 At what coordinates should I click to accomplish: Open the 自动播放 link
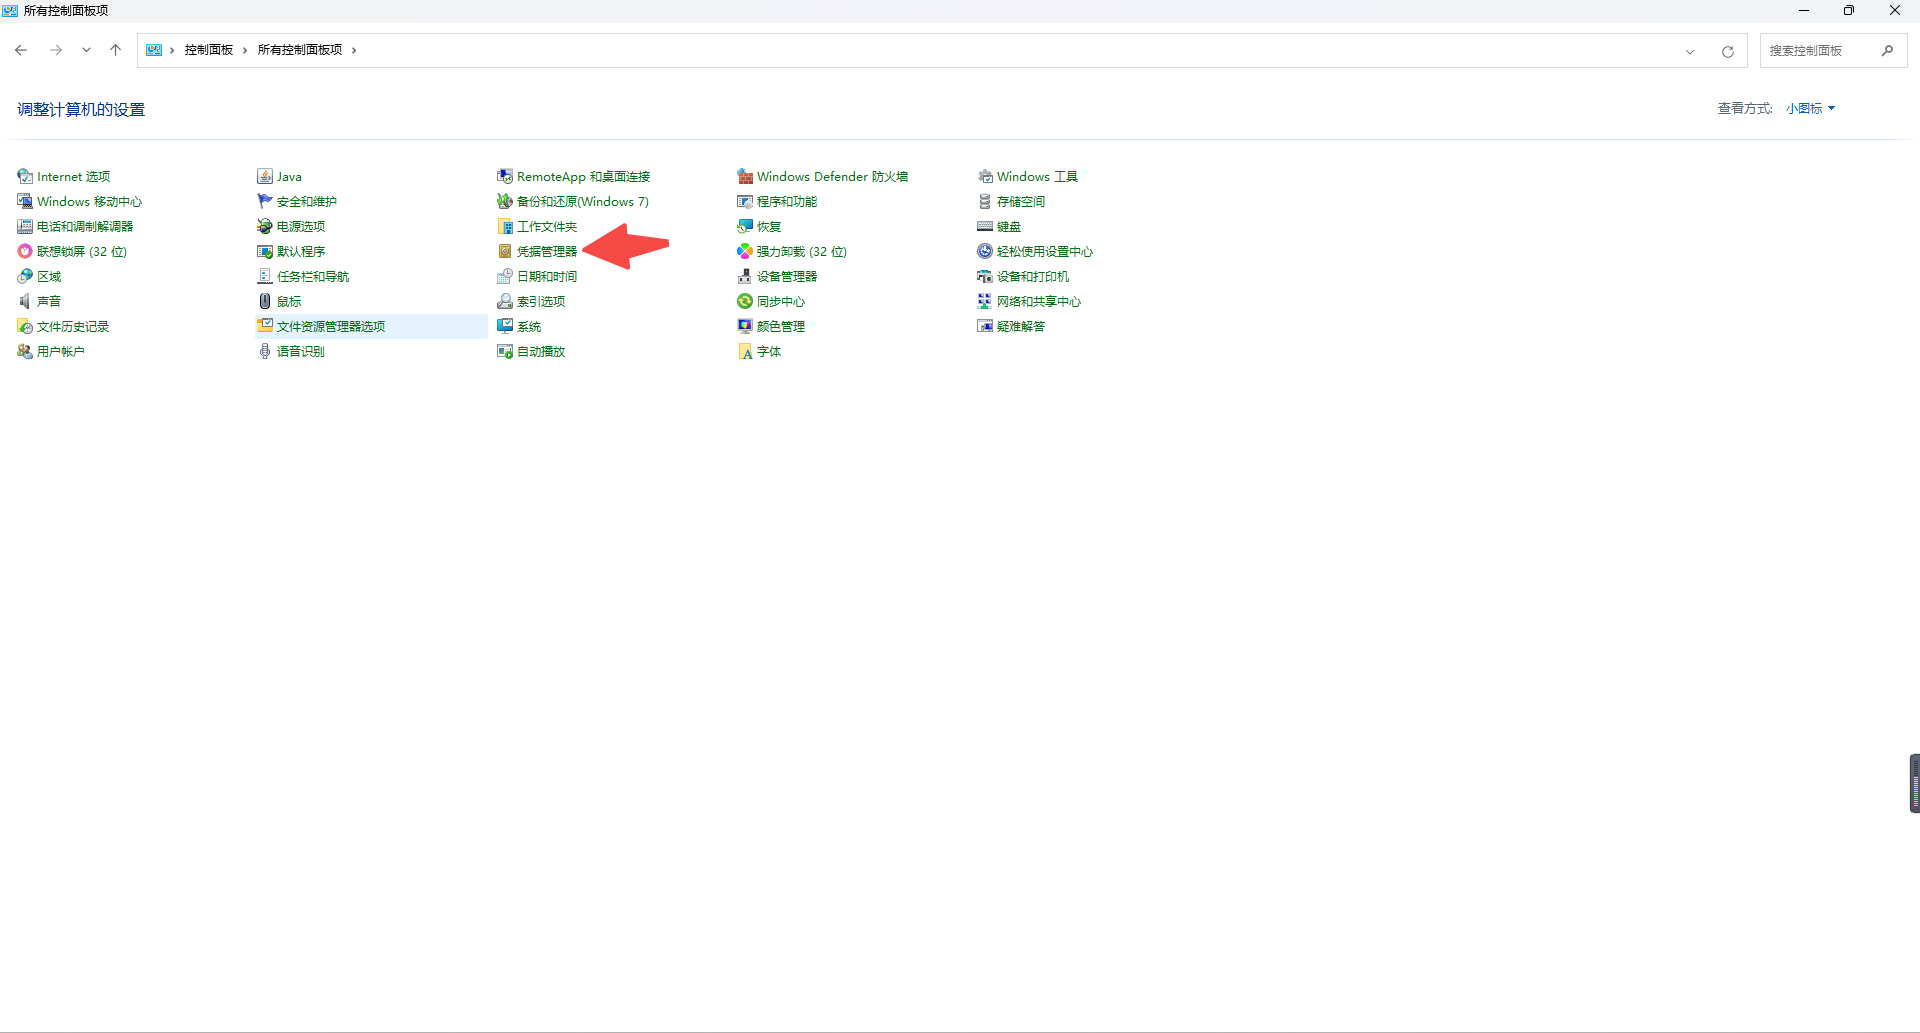541,351
